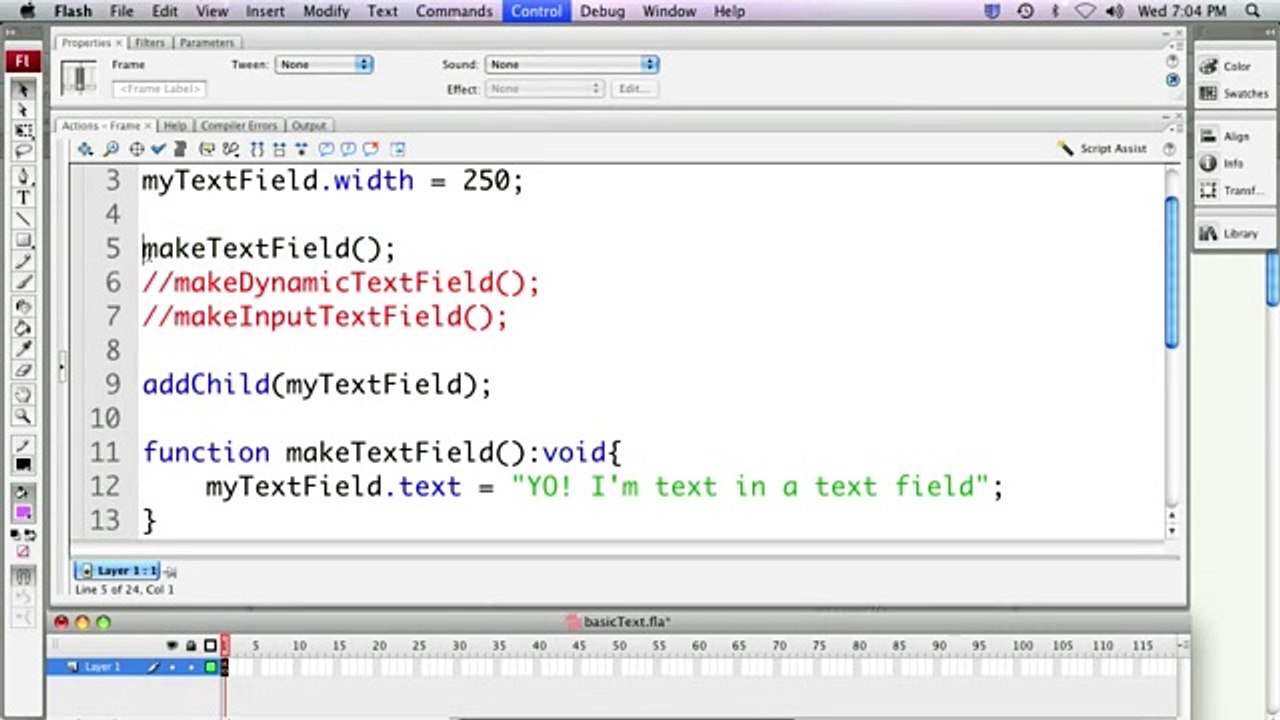Viewport: 1280px width, 720px height.
Task: Click the Auto format icon
Action: click(180, 149)
